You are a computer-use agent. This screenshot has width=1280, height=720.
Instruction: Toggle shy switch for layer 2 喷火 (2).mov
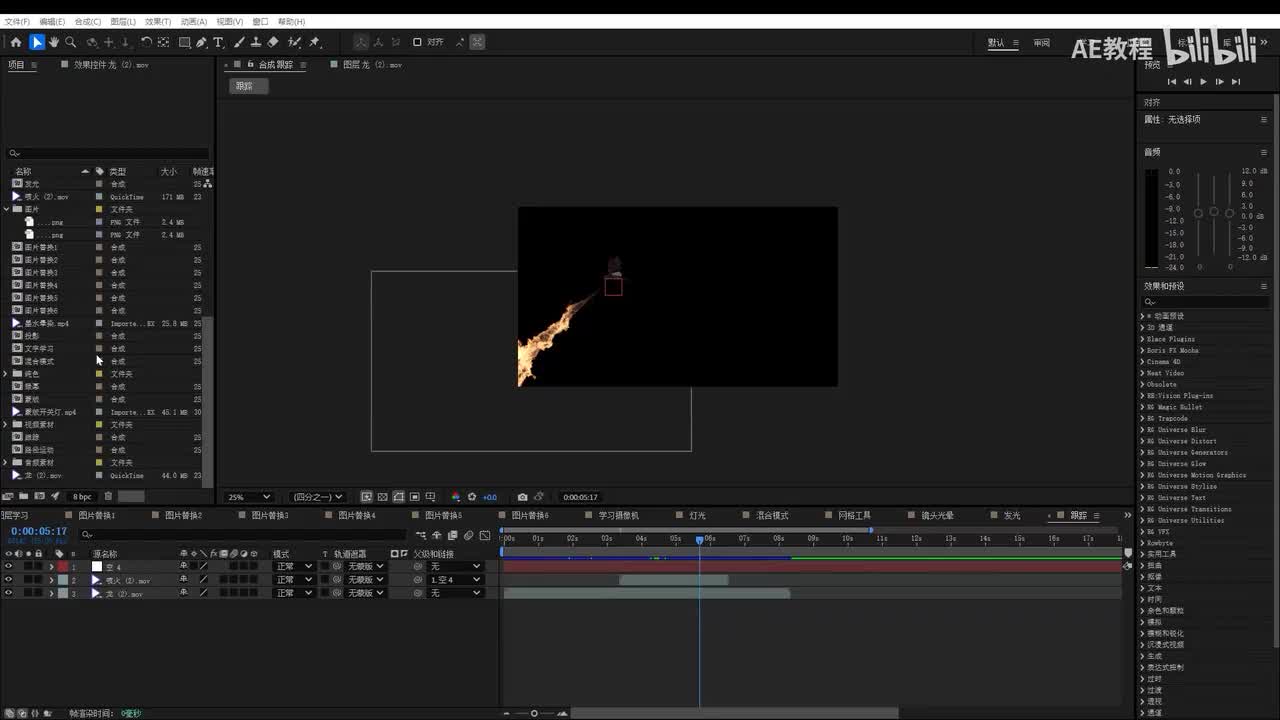(x=183, y=580)
